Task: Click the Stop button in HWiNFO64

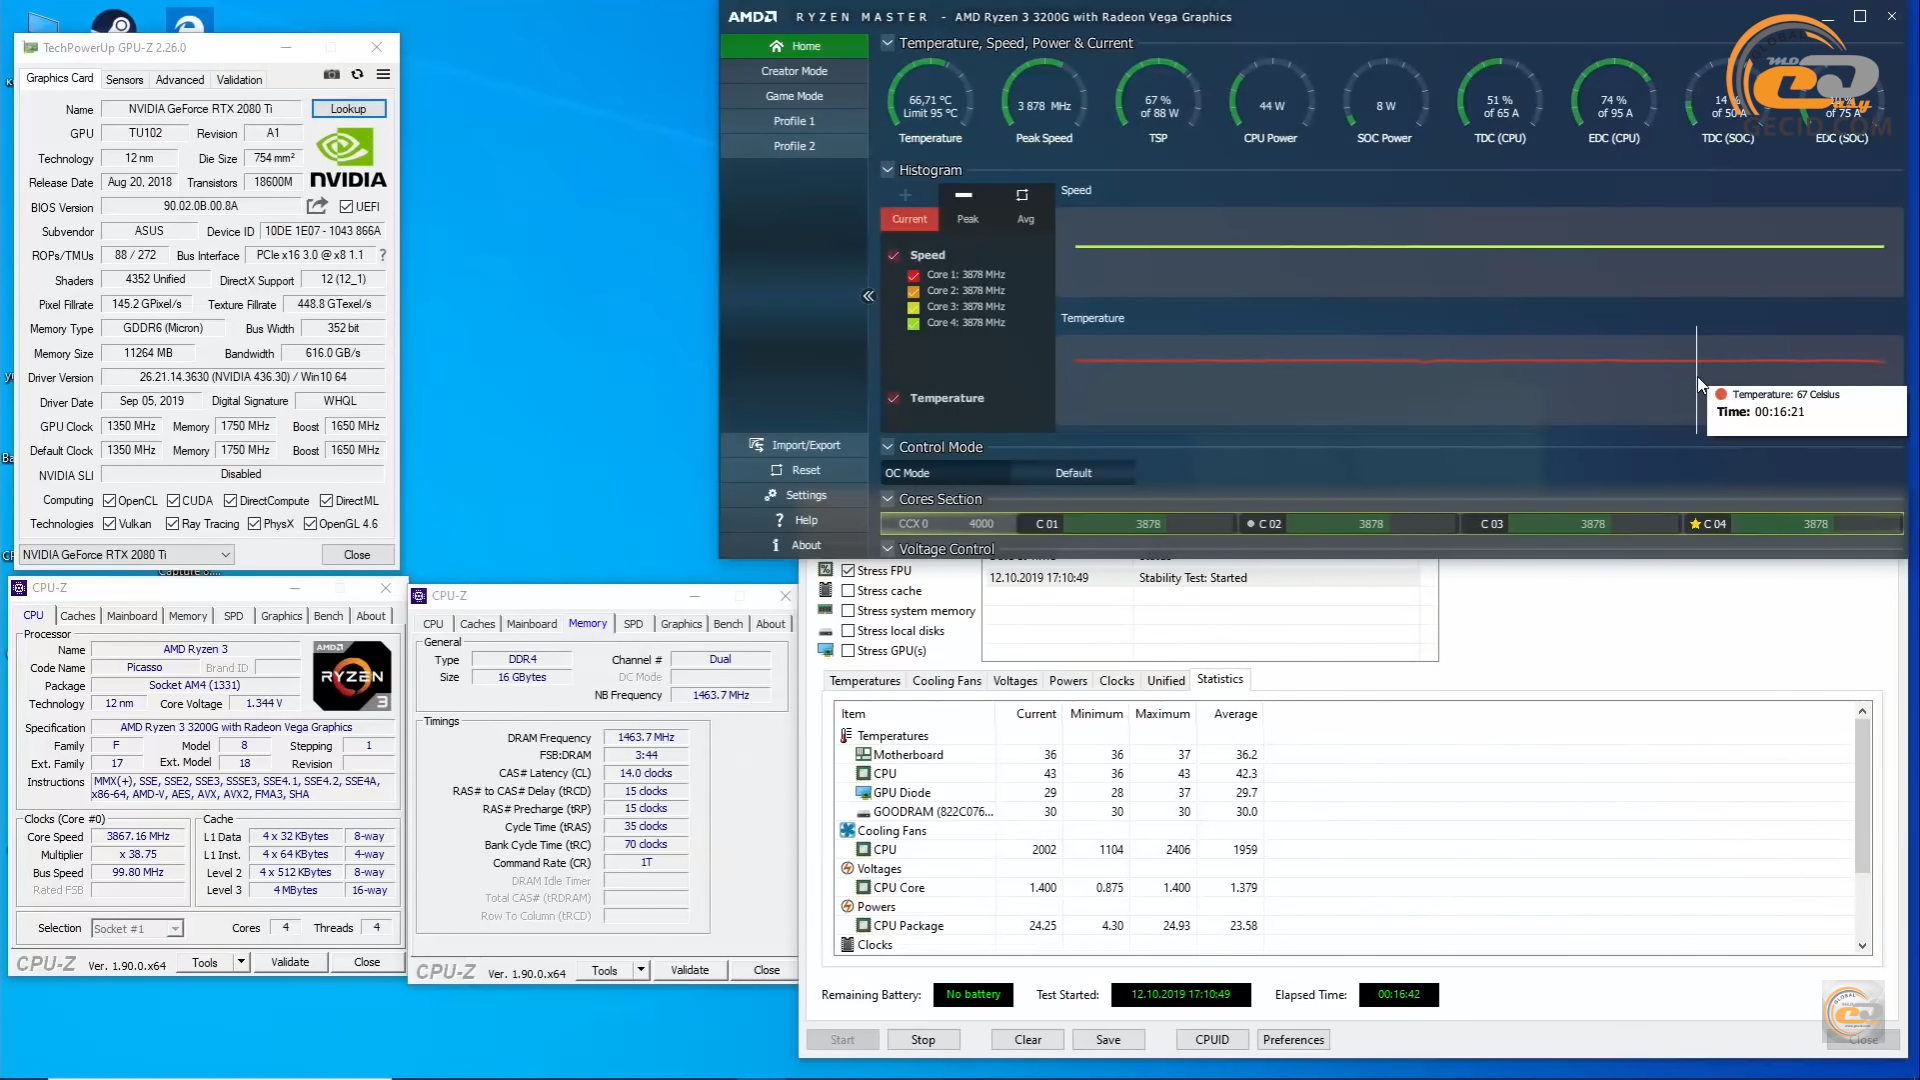Action: [923, 1039]
